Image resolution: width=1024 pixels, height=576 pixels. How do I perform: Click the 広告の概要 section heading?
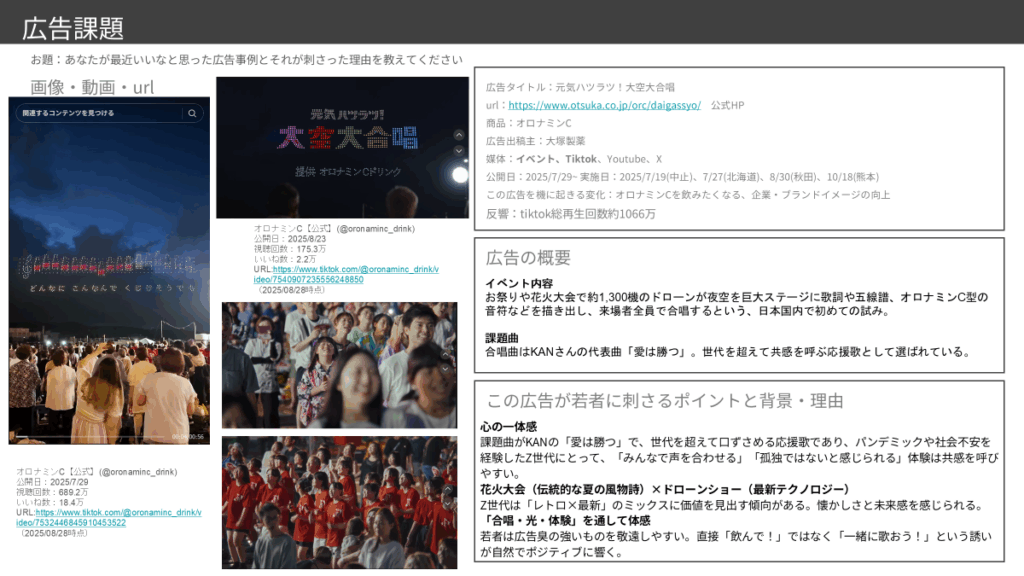(x=528, y=257)
